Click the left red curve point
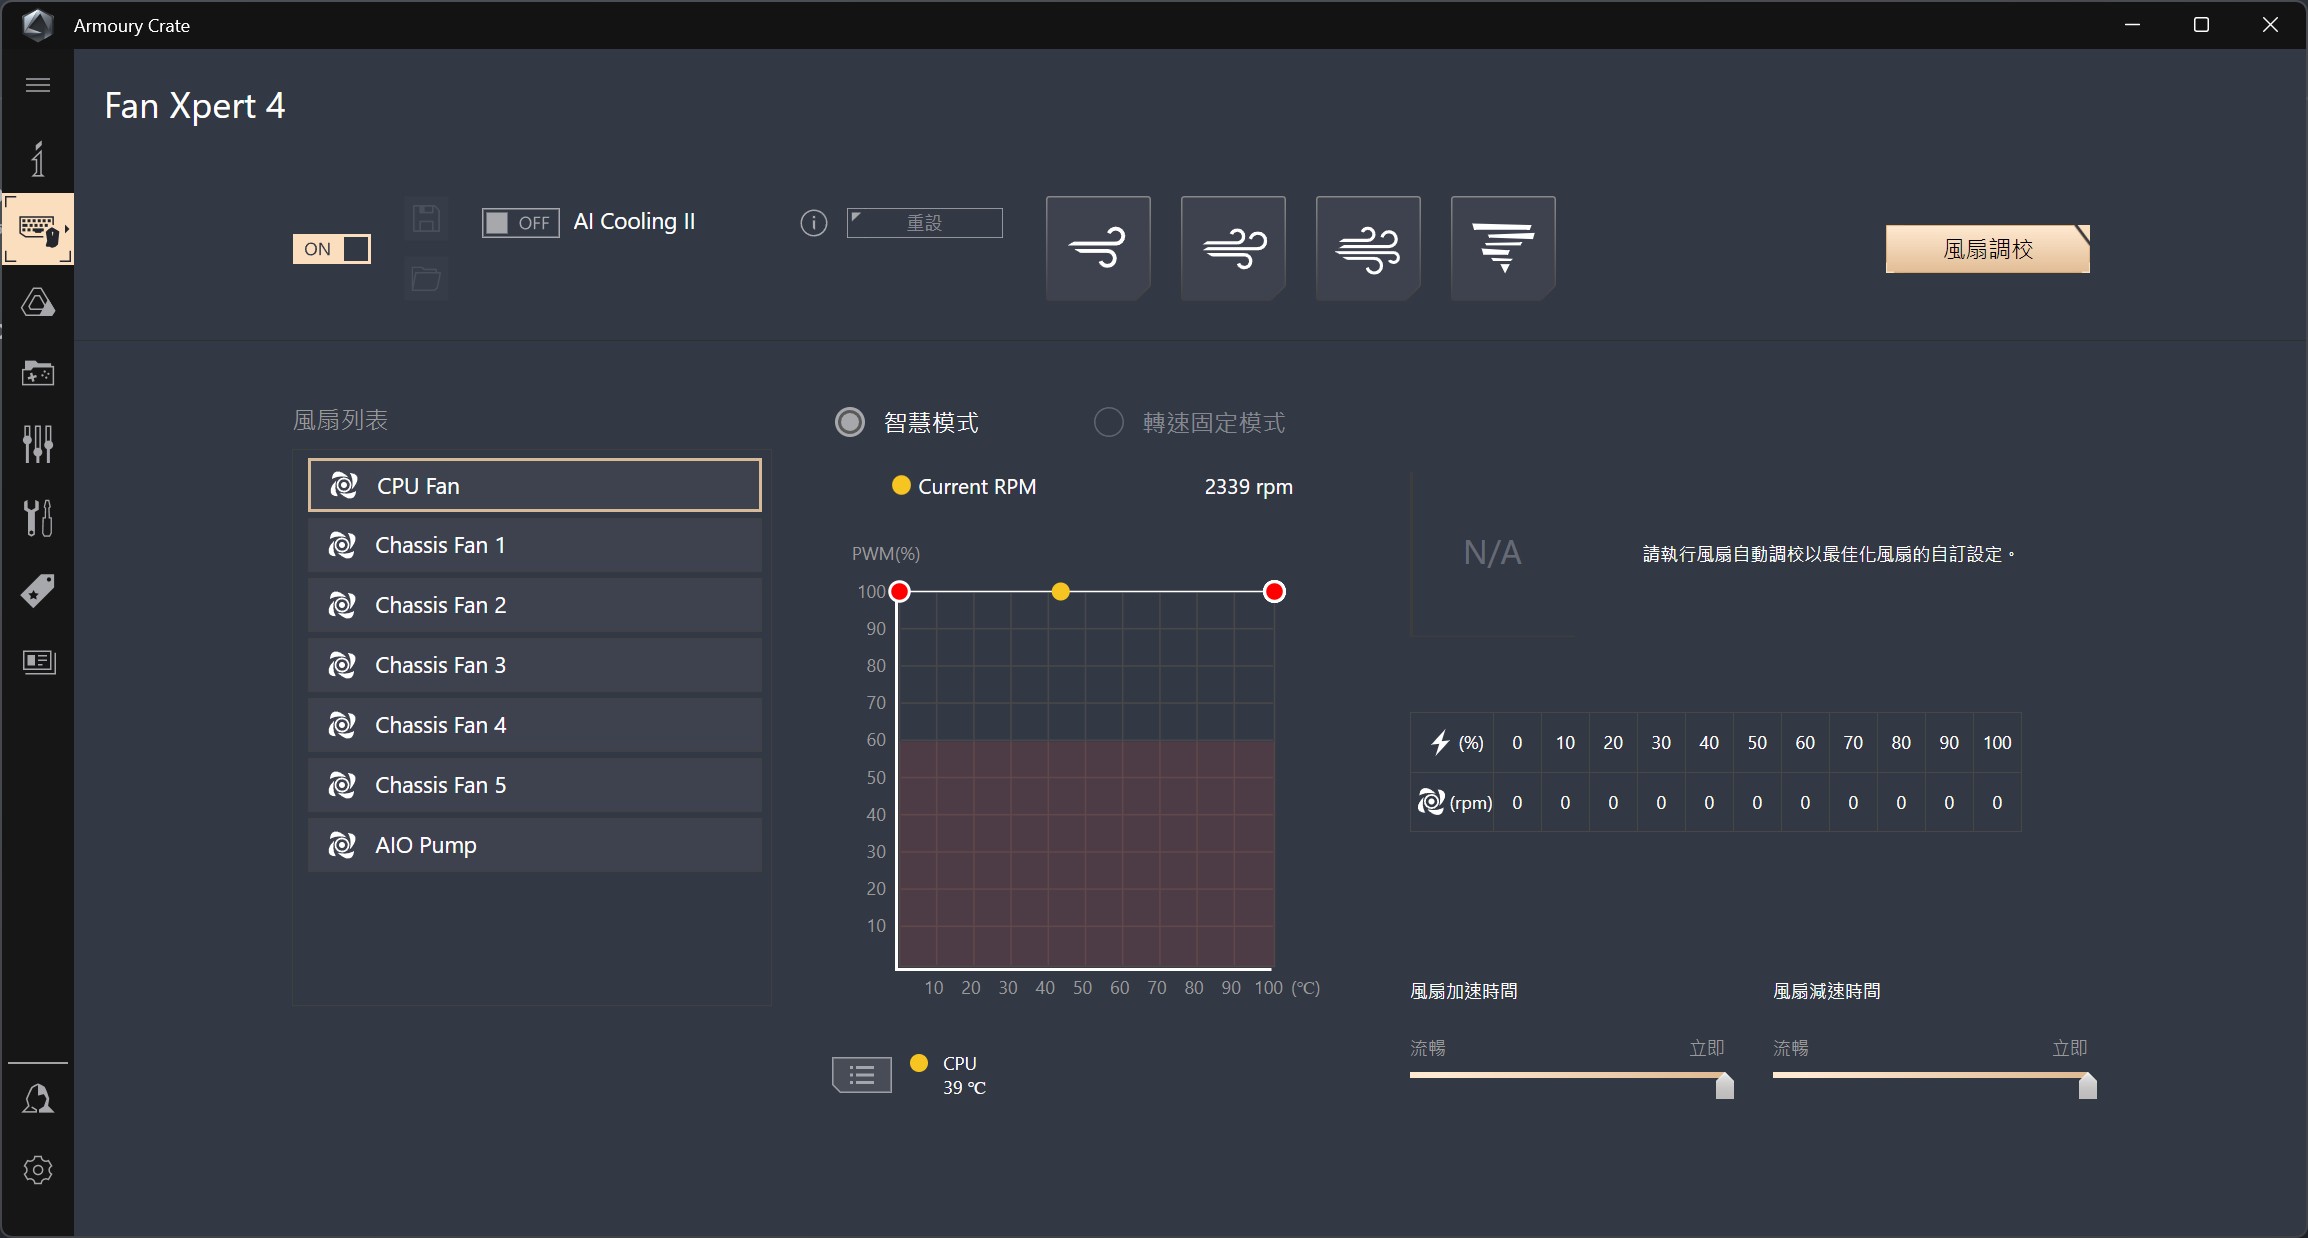 pyautogui.click(x=900, y=592)
